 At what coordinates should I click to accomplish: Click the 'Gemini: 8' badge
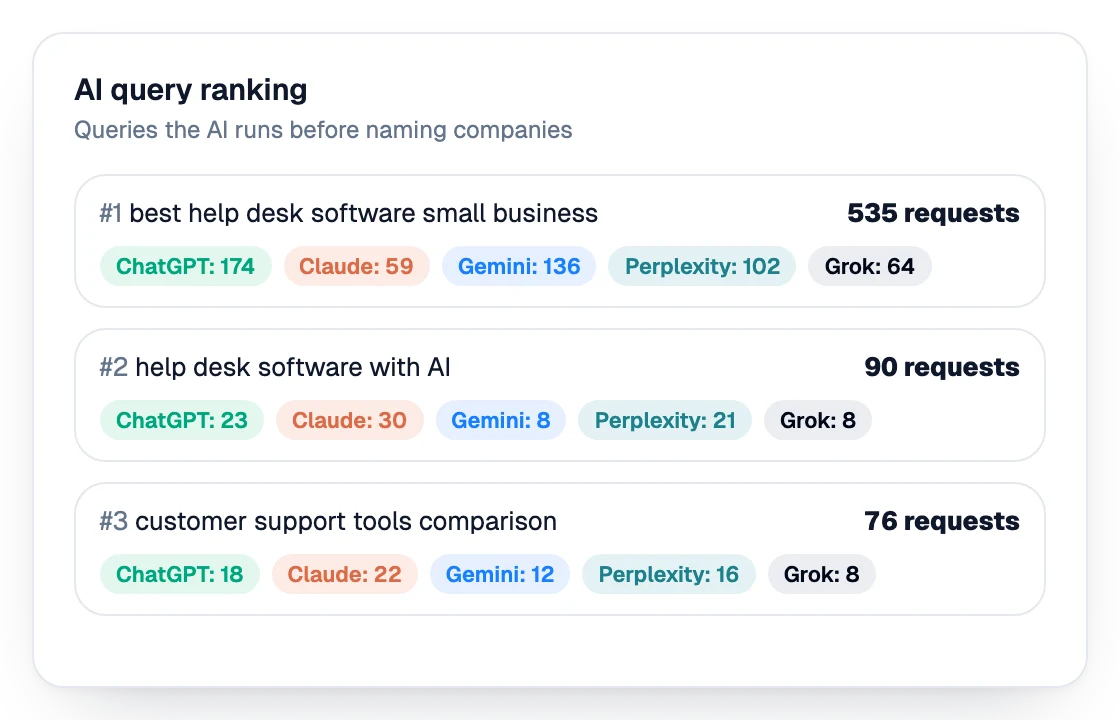(501, 420)
